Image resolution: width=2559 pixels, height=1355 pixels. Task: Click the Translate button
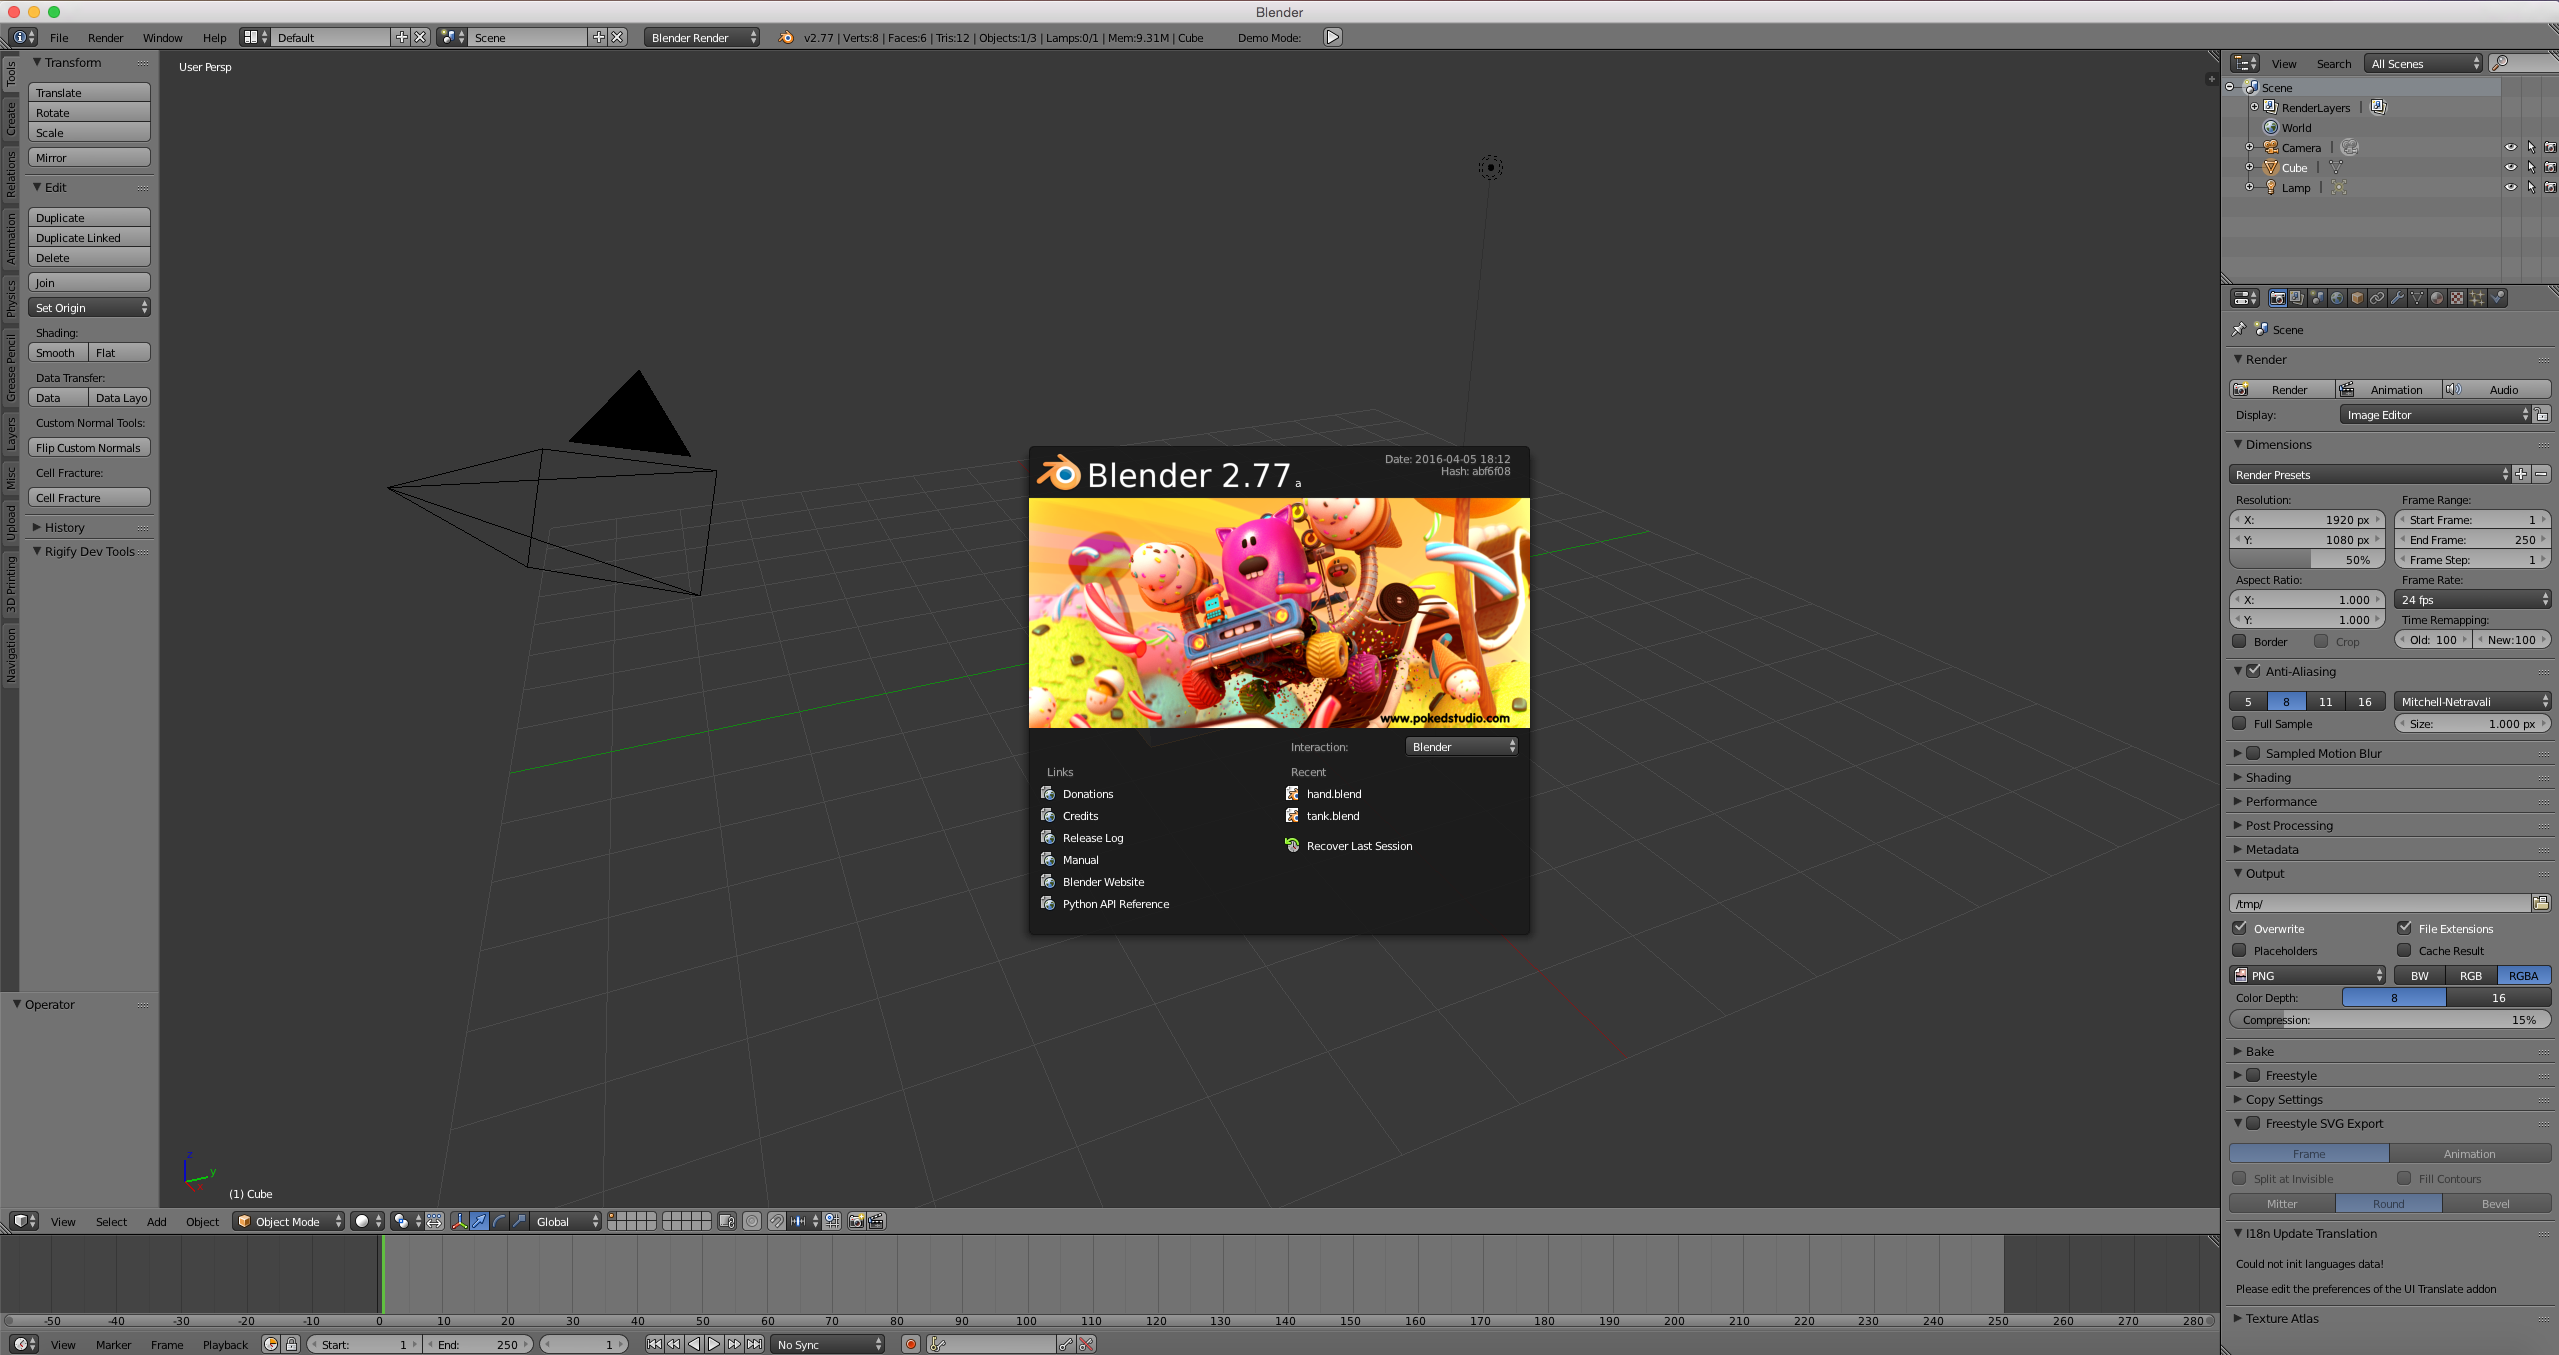click(89, 92)
